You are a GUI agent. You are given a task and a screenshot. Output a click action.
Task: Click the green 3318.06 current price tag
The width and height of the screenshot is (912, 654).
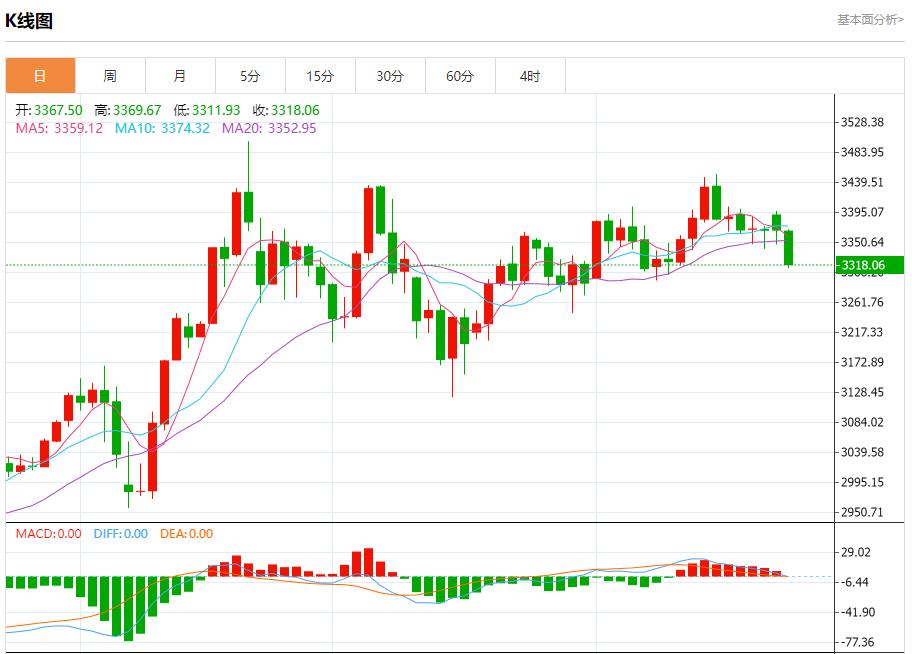[x=866, y=265]
